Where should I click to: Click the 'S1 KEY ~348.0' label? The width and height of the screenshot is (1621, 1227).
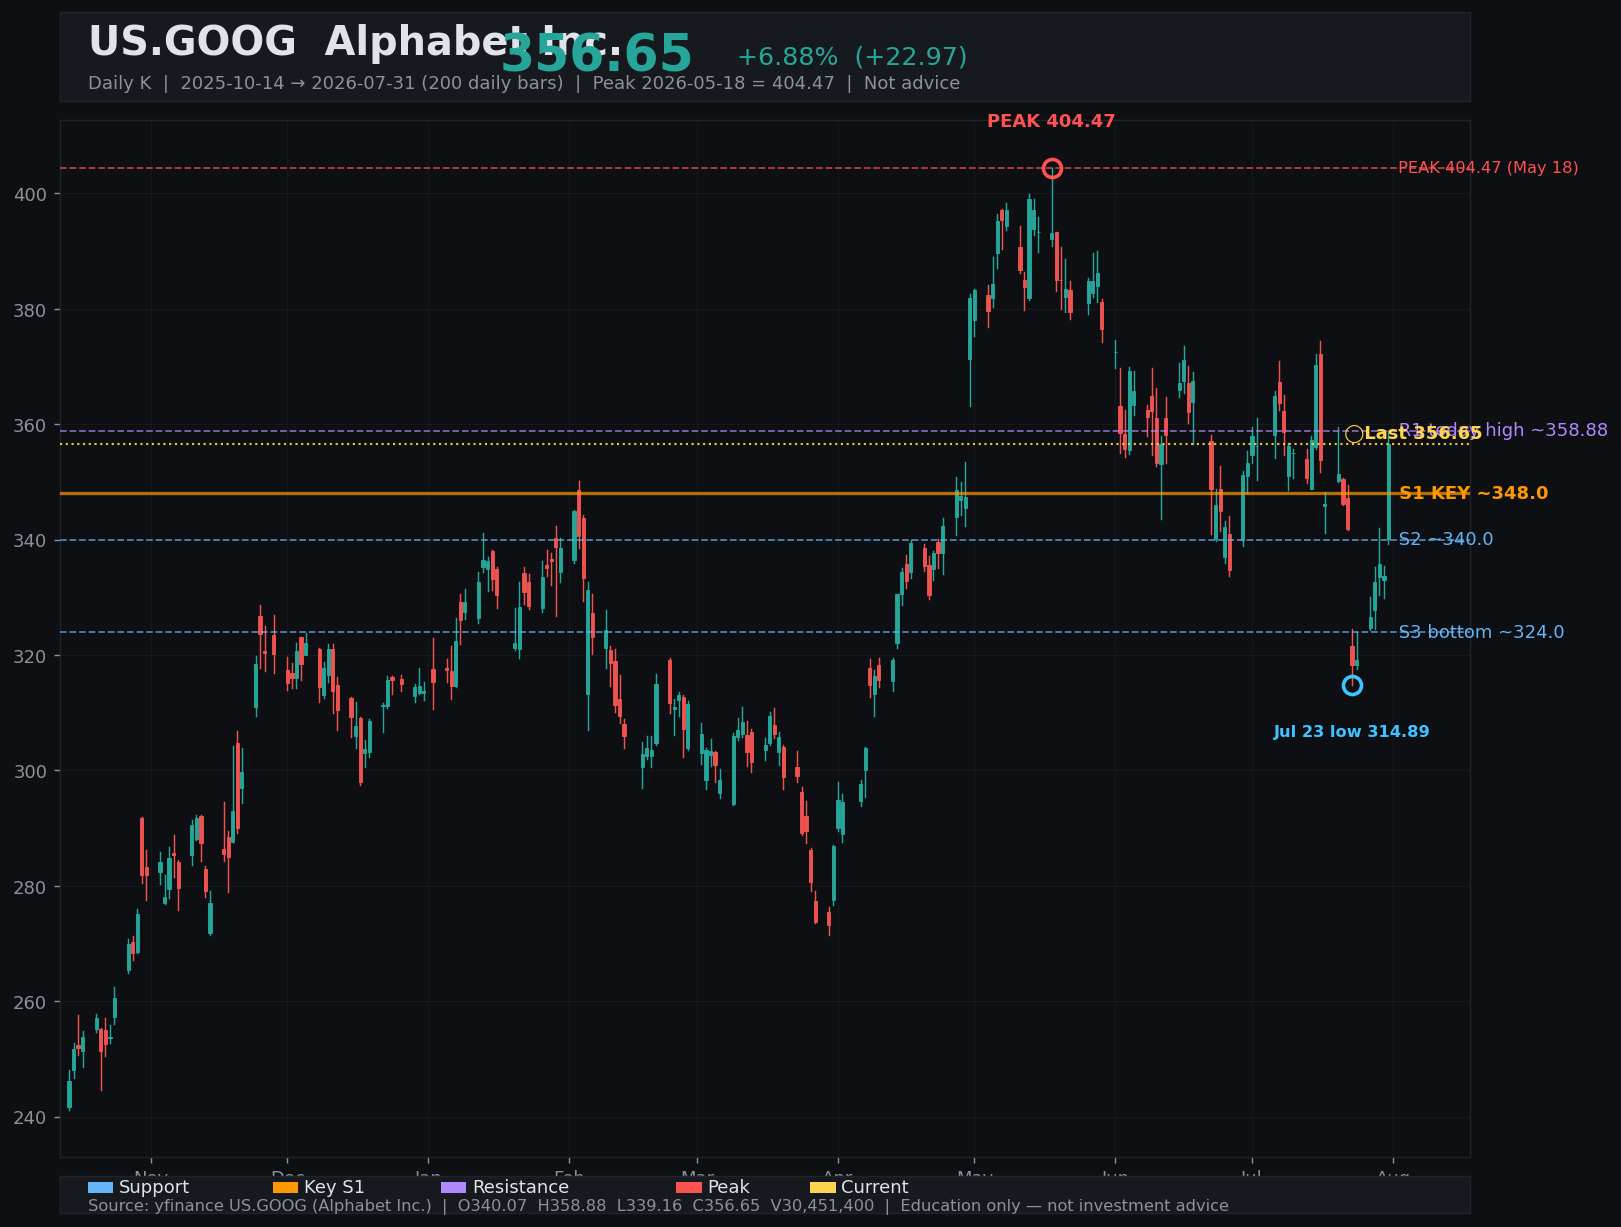pos(1473,493)
